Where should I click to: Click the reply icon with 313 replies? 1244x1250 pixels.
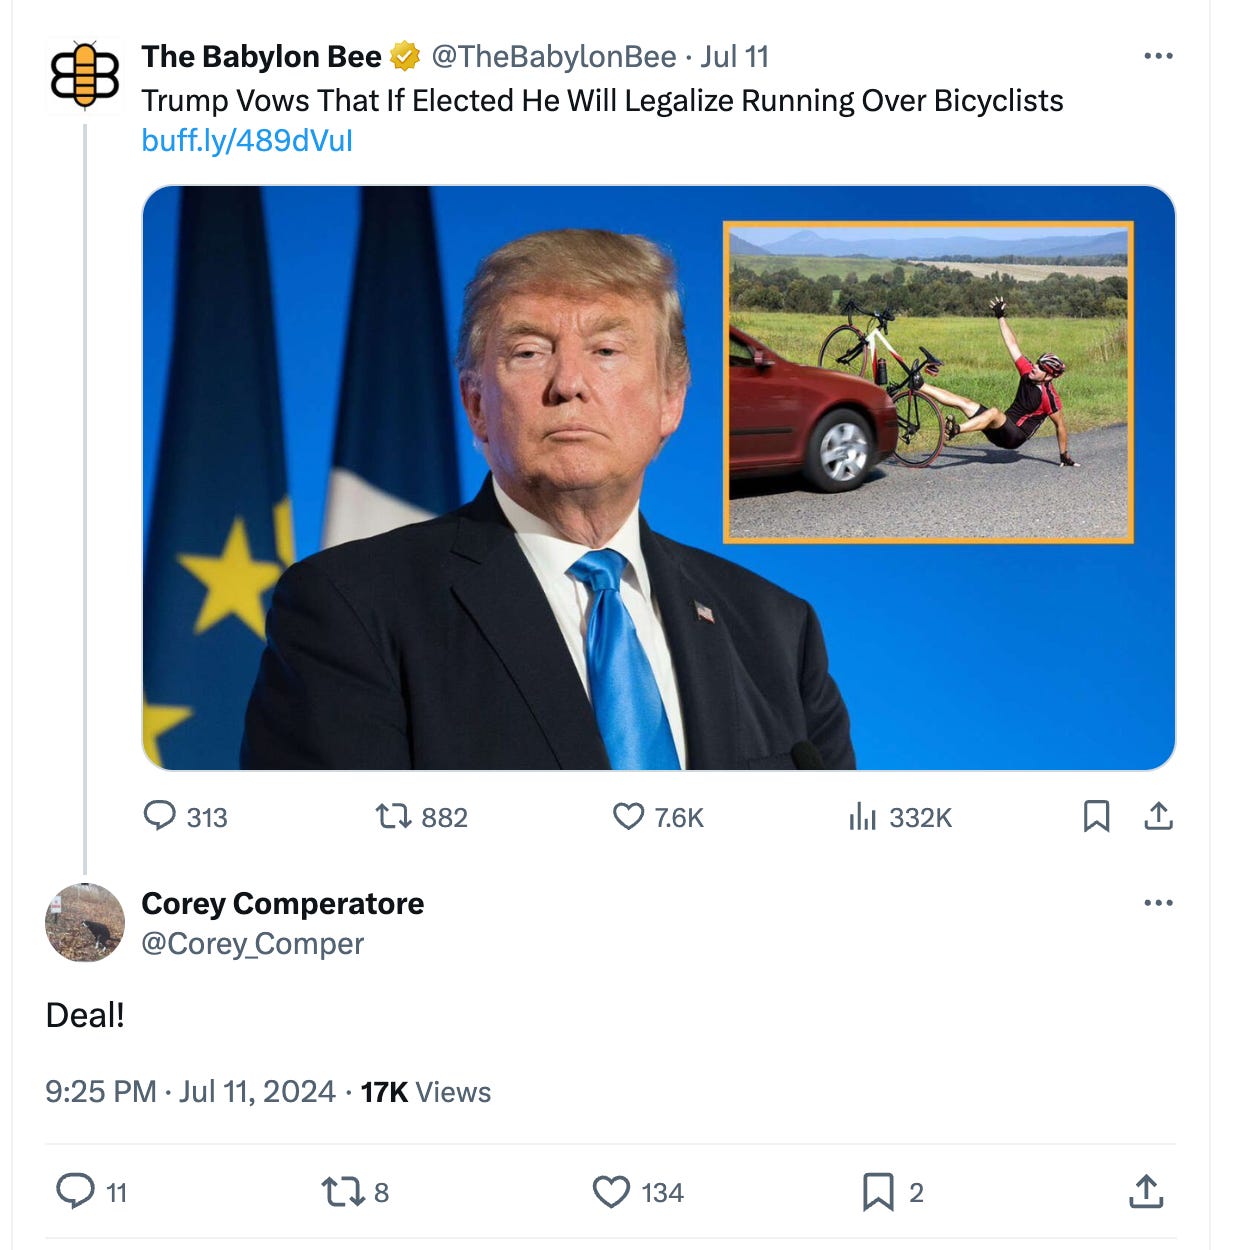(159, 816)
